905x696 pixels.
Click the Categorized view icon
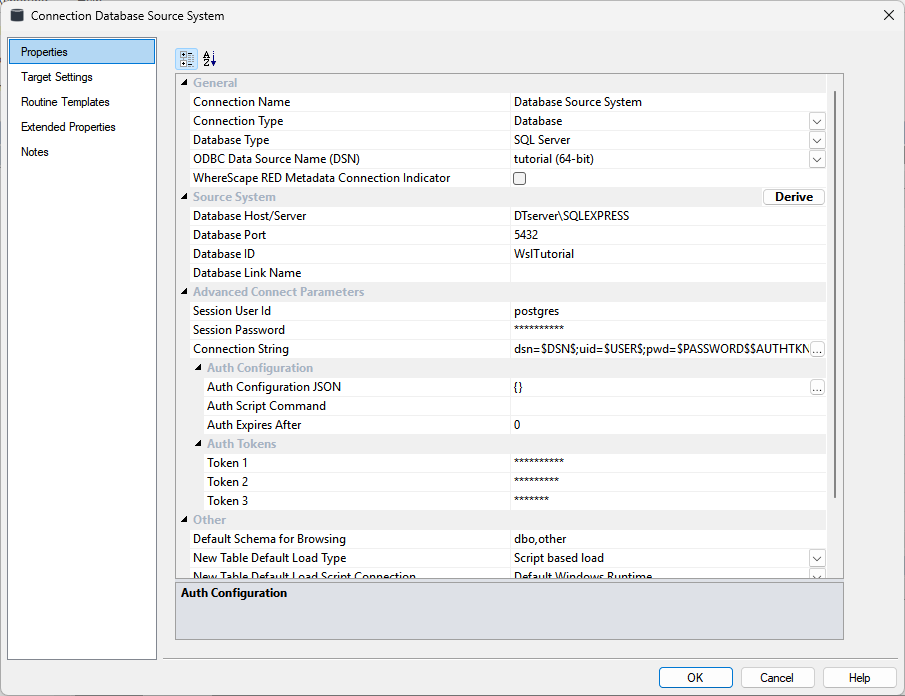coord(187,59)
